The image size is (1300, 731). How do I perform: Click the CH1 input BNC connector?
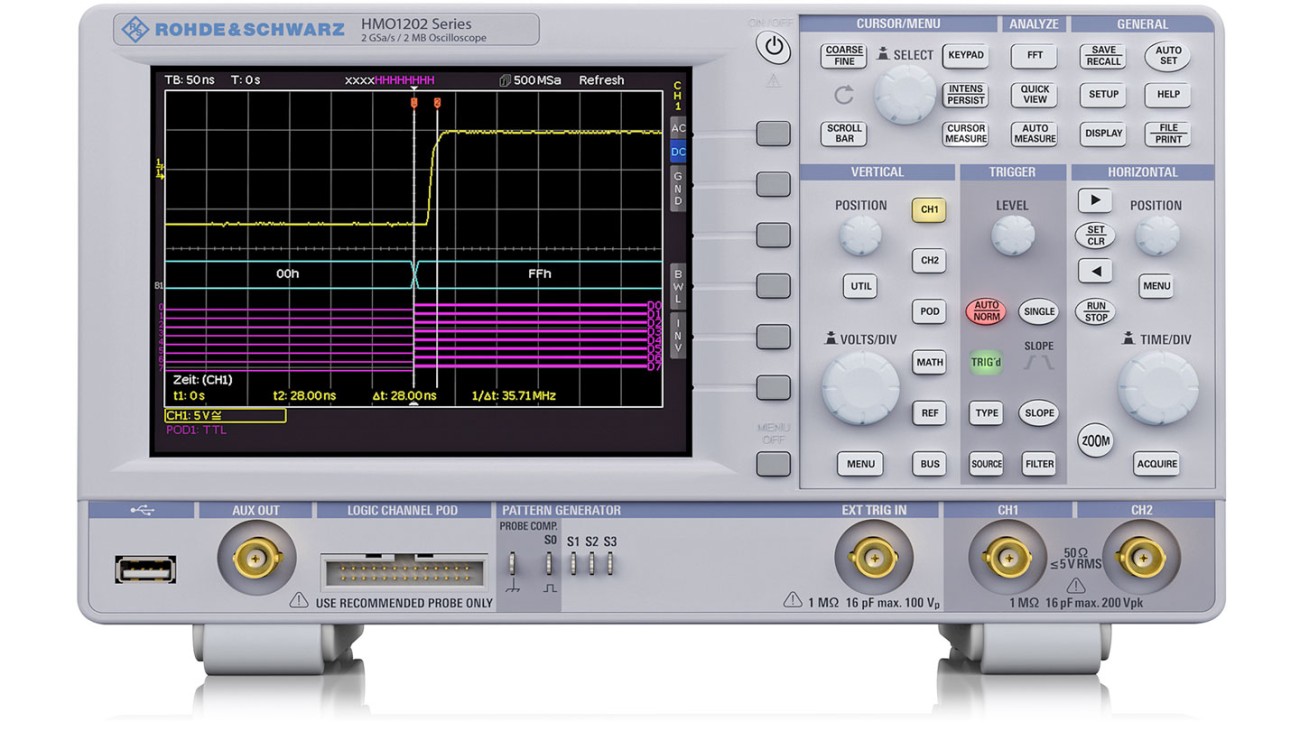click(x=1007, y=558)
